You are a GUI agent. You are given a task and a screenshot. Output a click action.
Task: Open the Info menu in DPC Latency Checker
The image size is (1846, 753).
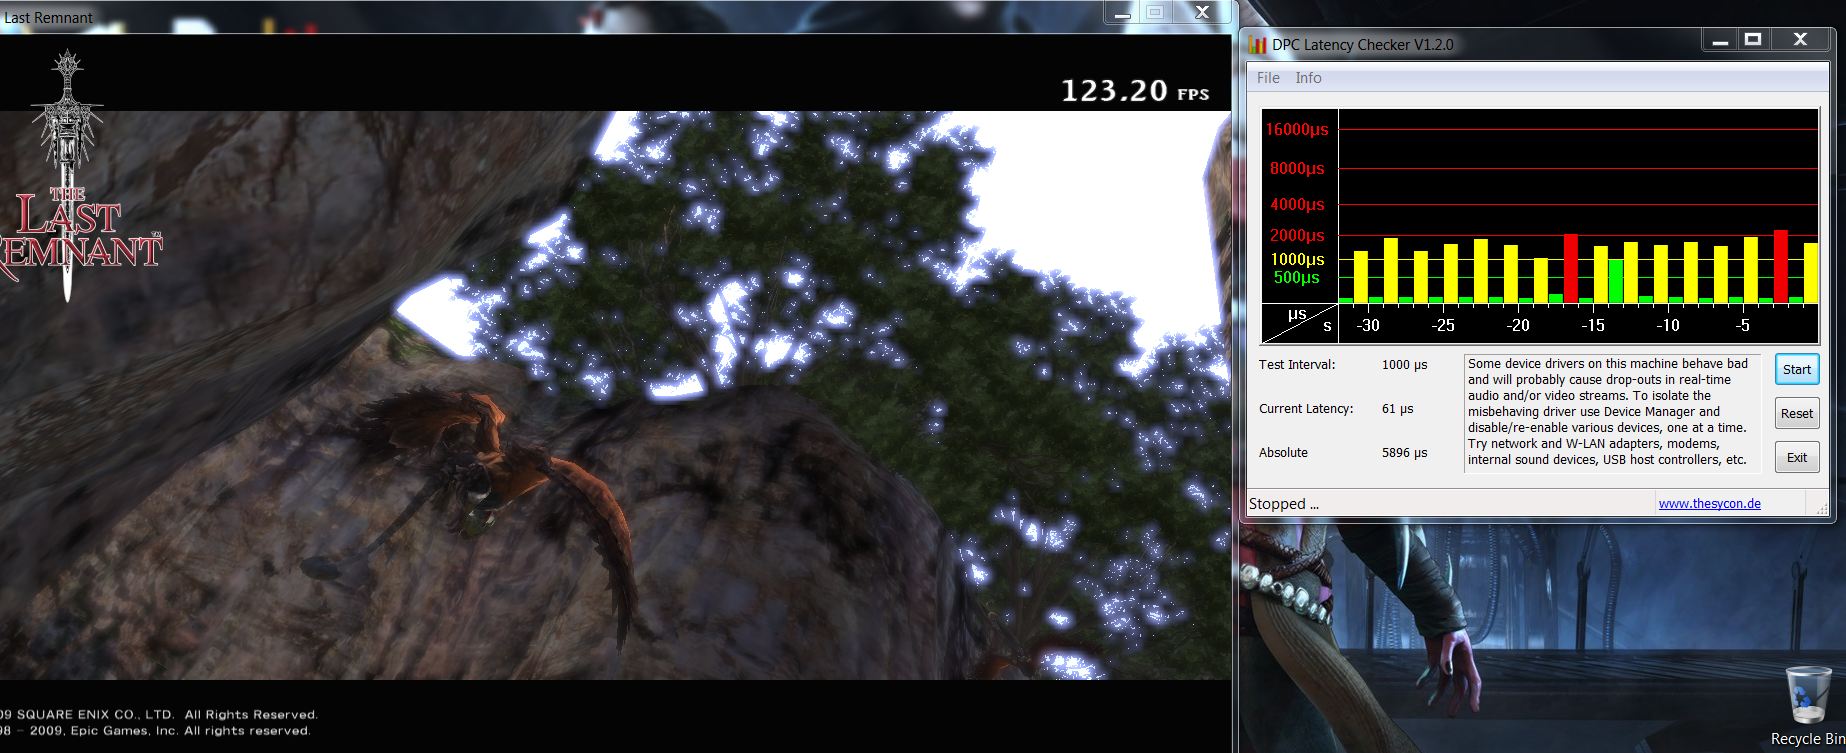pyautogui.click(x=1308, y=78)
